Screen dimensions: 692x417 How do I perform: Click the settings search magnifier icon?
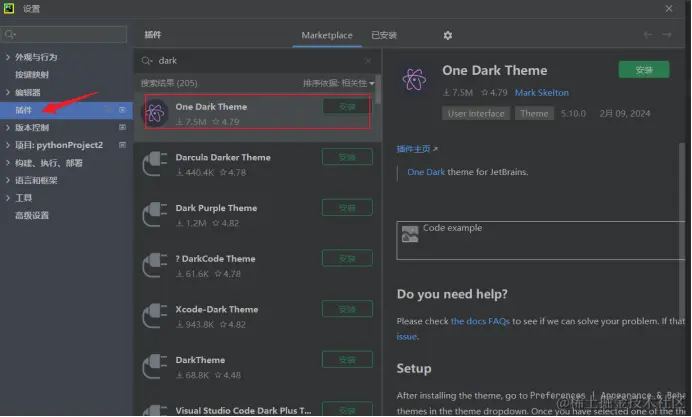click(x=10, y=34)
